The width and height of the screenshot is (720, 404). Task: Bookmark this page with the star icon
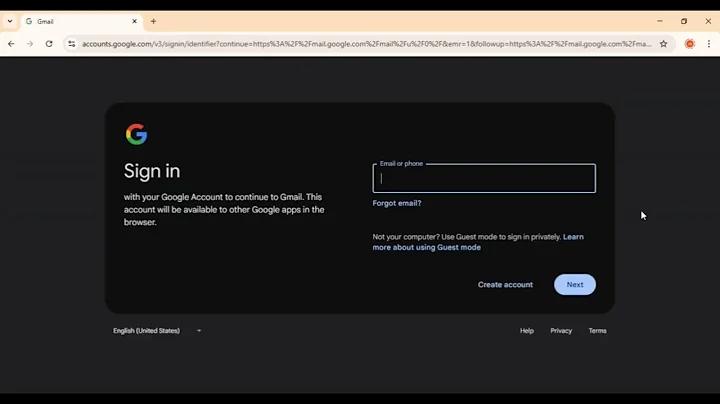pyautogui.click(x=664, y=44)
